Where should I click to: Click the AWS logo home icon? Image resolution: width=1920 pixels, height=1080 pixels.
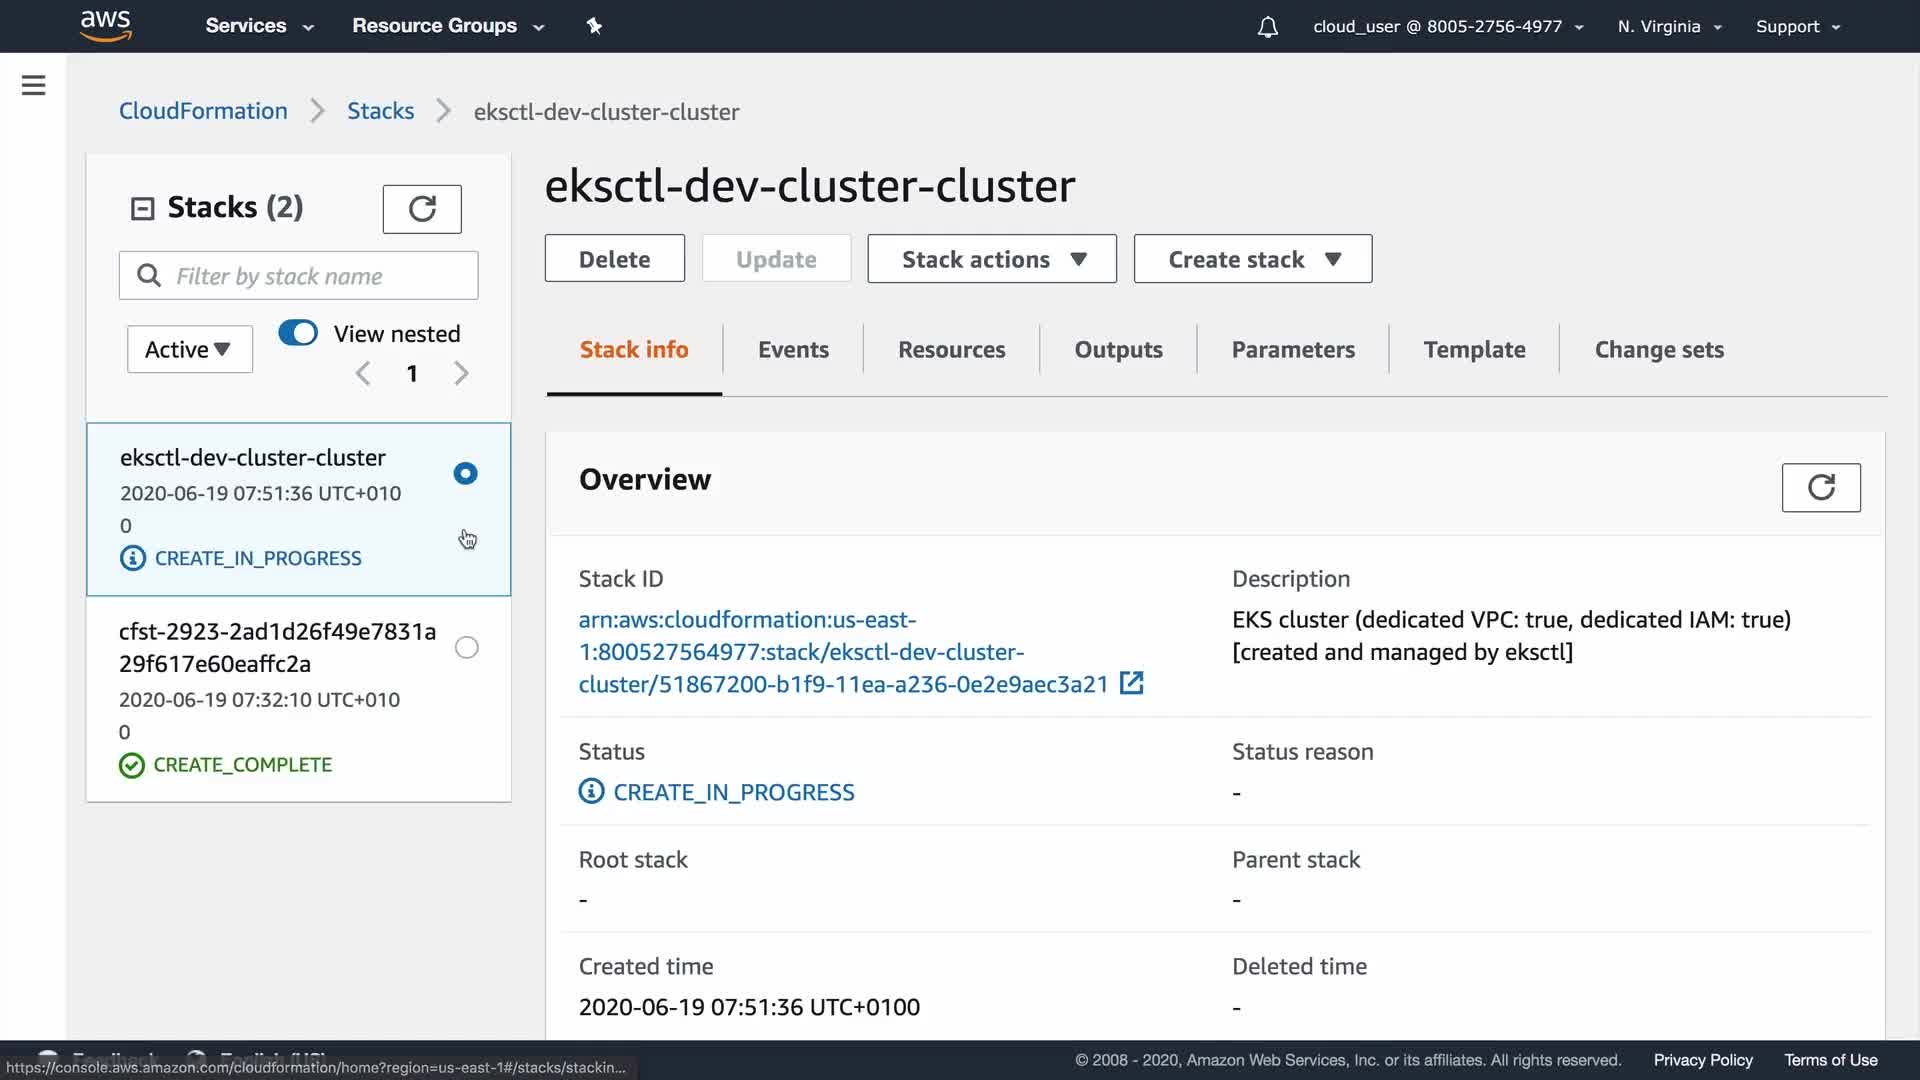[x=105, y=25]
